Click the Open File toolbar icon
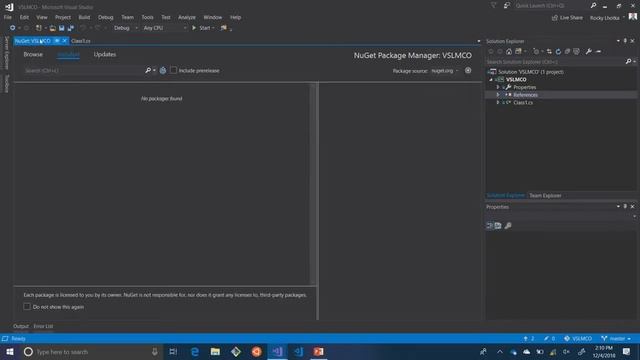This screenshot has height=360, width=640. coord(52,28)
